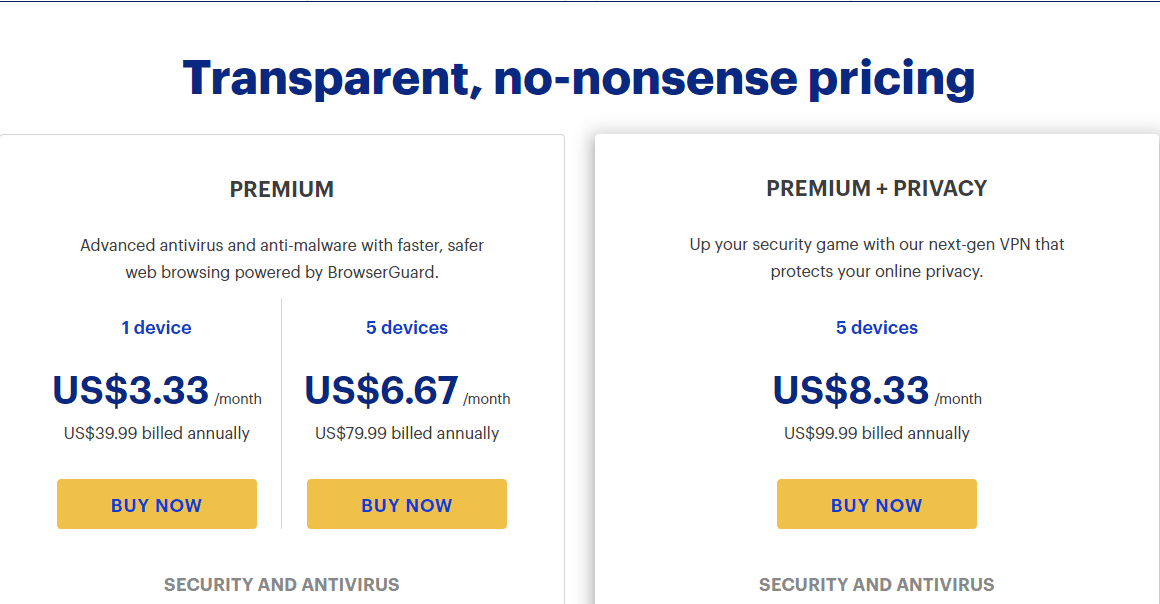Image resolution: width=1160 pixels, height=604 pixels.
Task: Click the US$6.67 monthly price
Action: [381, 390]
